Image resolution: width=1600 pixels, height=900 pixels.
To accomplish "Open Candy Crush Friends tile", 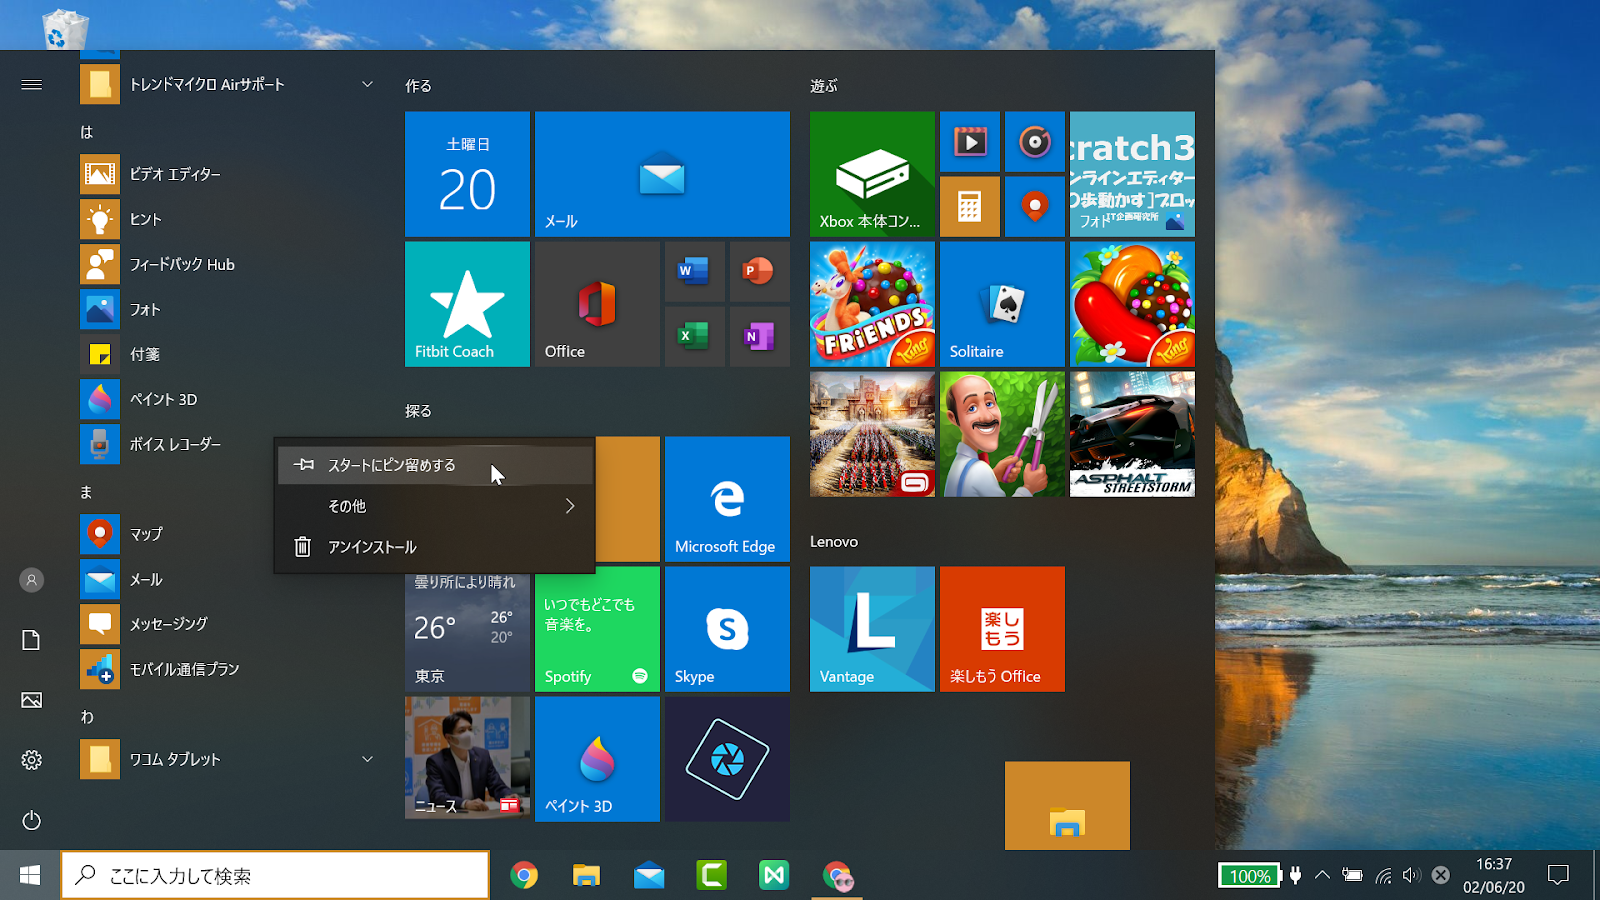I will 872,304.
